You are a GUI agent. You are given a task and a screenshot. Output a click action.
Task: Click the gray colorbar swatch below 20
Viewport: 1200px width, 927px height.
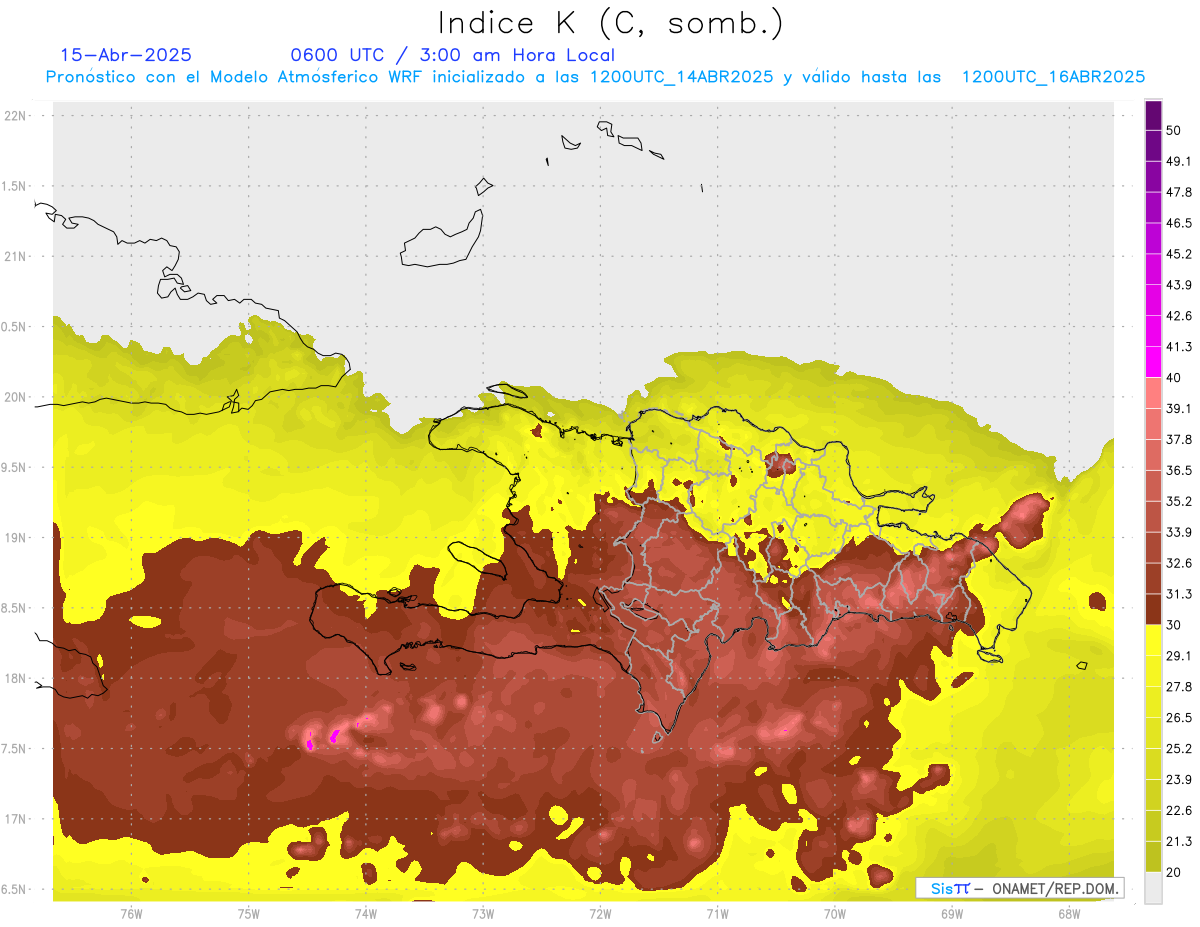point(1153,887)
